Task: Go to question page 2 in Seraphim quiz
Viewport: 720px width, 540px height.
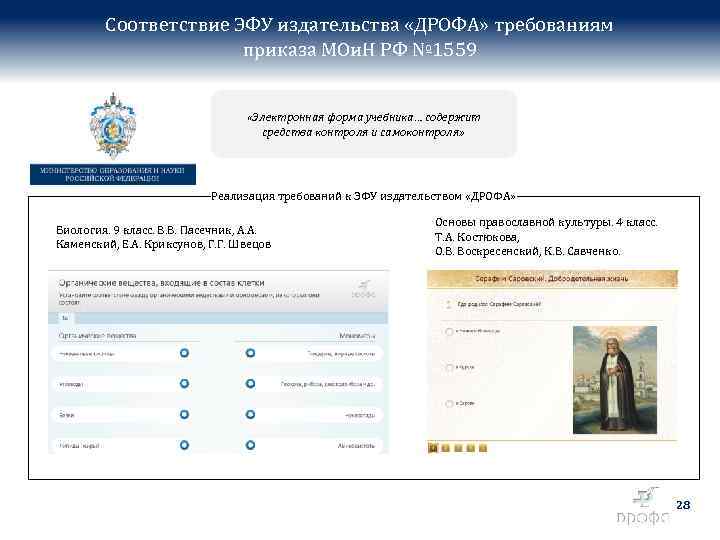Action: 445,448
